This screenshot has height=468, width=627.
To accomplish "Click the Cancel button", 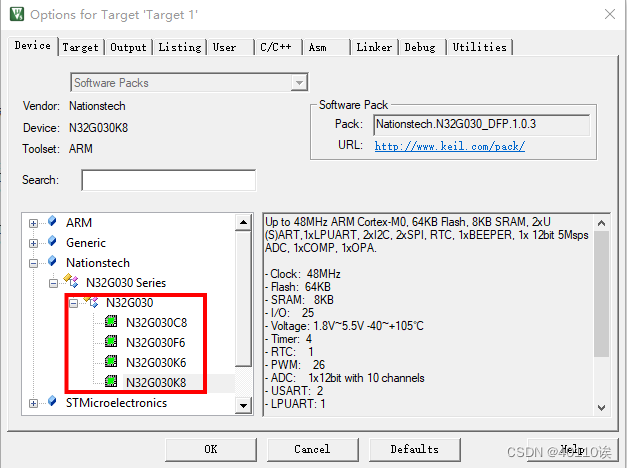I will [312, 450].
